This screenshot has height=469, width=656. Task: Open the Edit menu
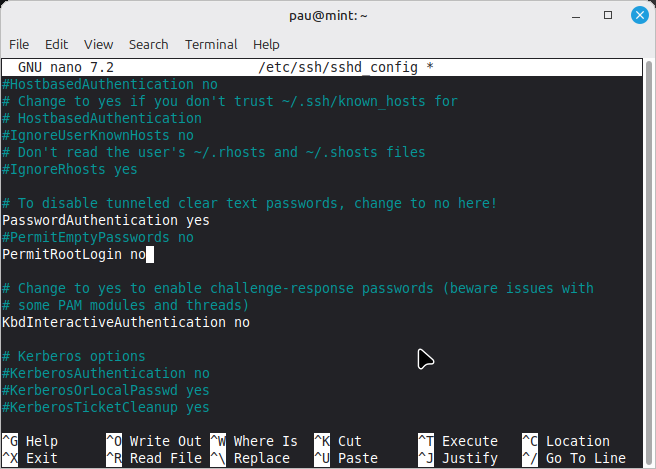(x=56, y=44)
